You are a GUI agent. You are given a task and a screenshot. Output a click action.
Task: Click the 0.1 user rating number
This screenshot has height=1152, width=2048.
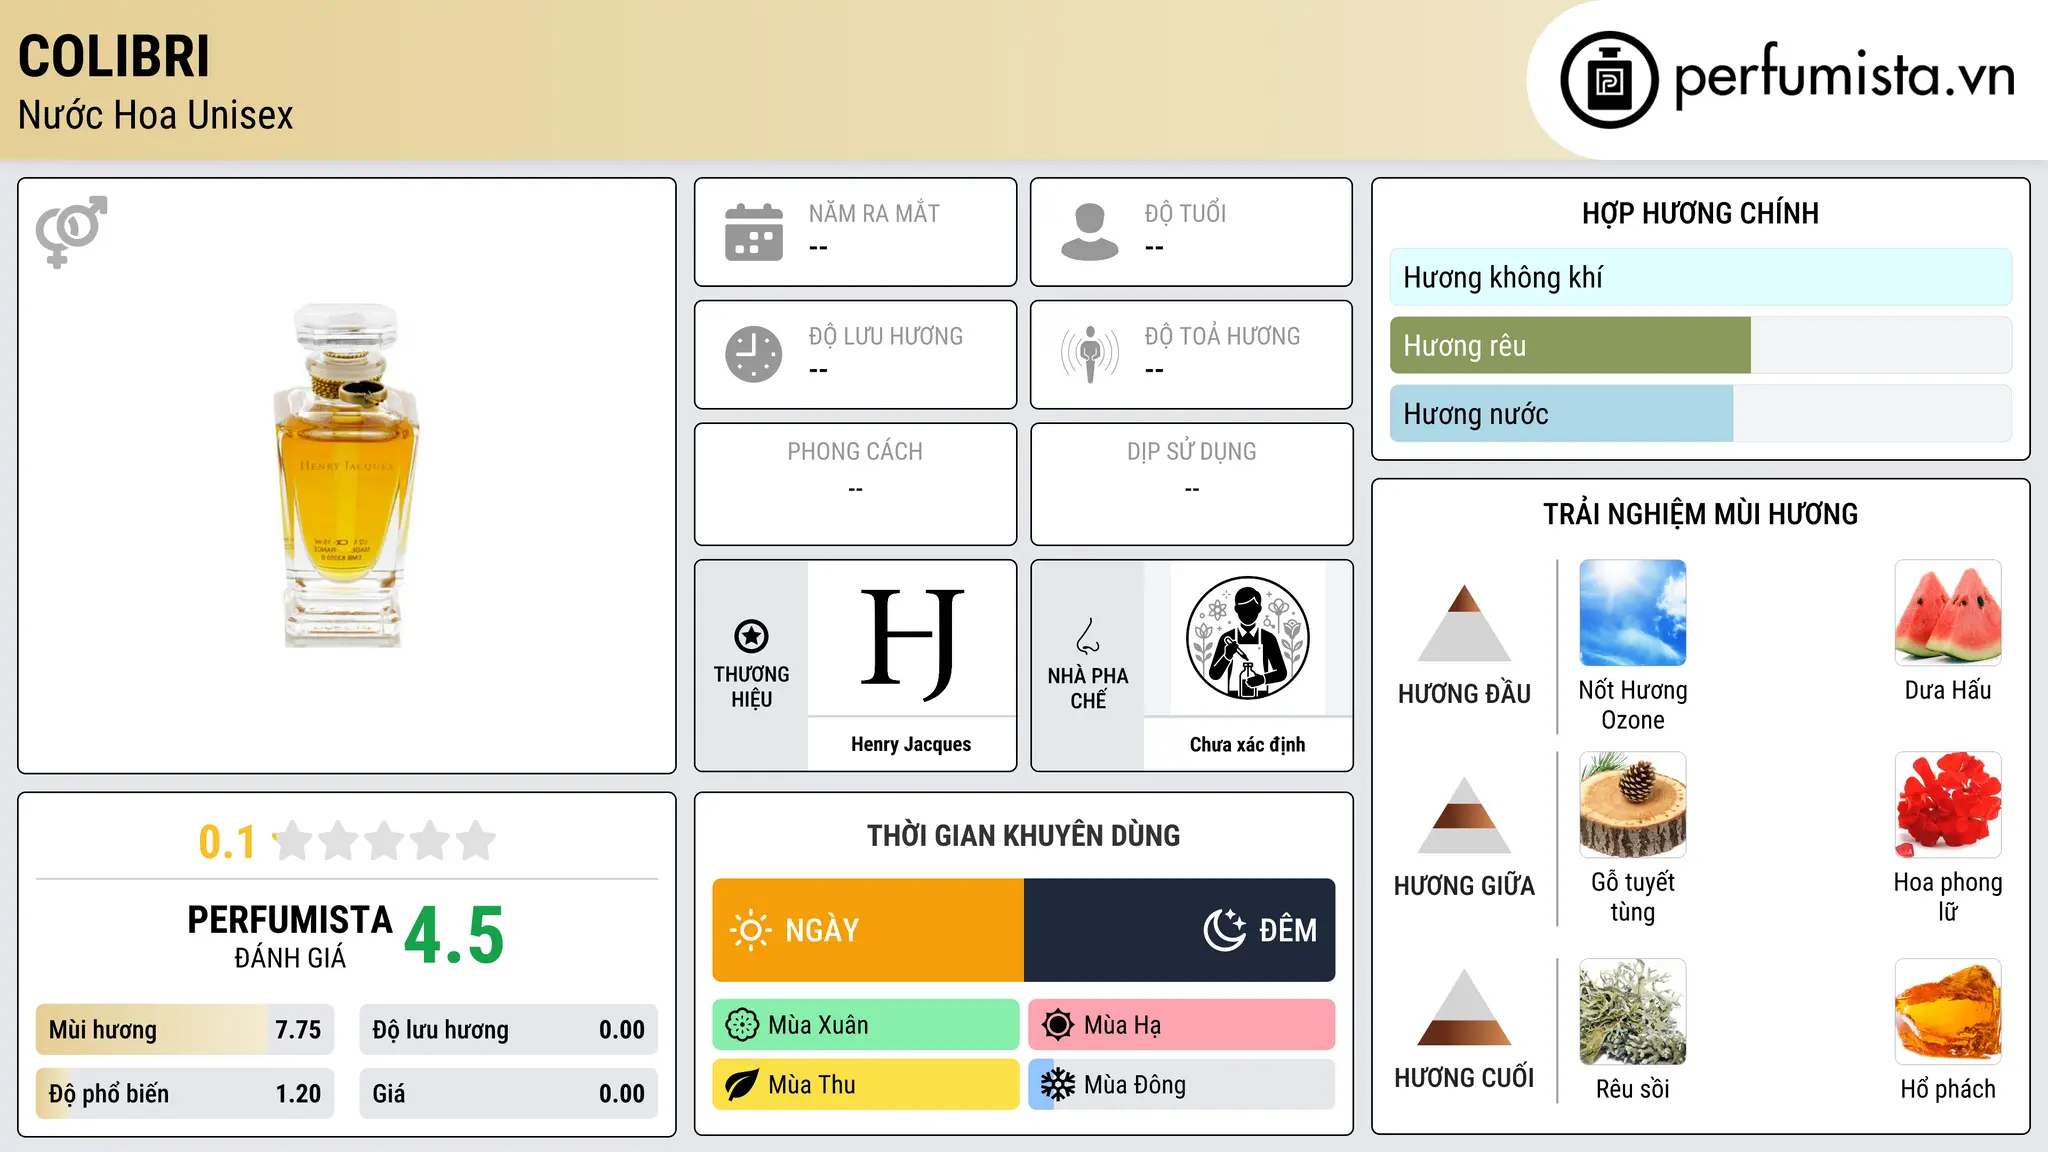[x=227, y=842]
